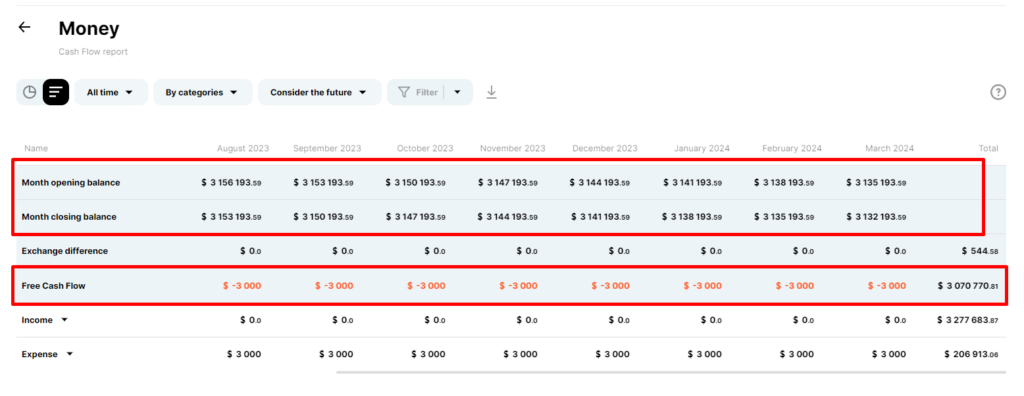
Task: Open the By categories dropdown
Action: pyautogui.click(x=202, y=92)
